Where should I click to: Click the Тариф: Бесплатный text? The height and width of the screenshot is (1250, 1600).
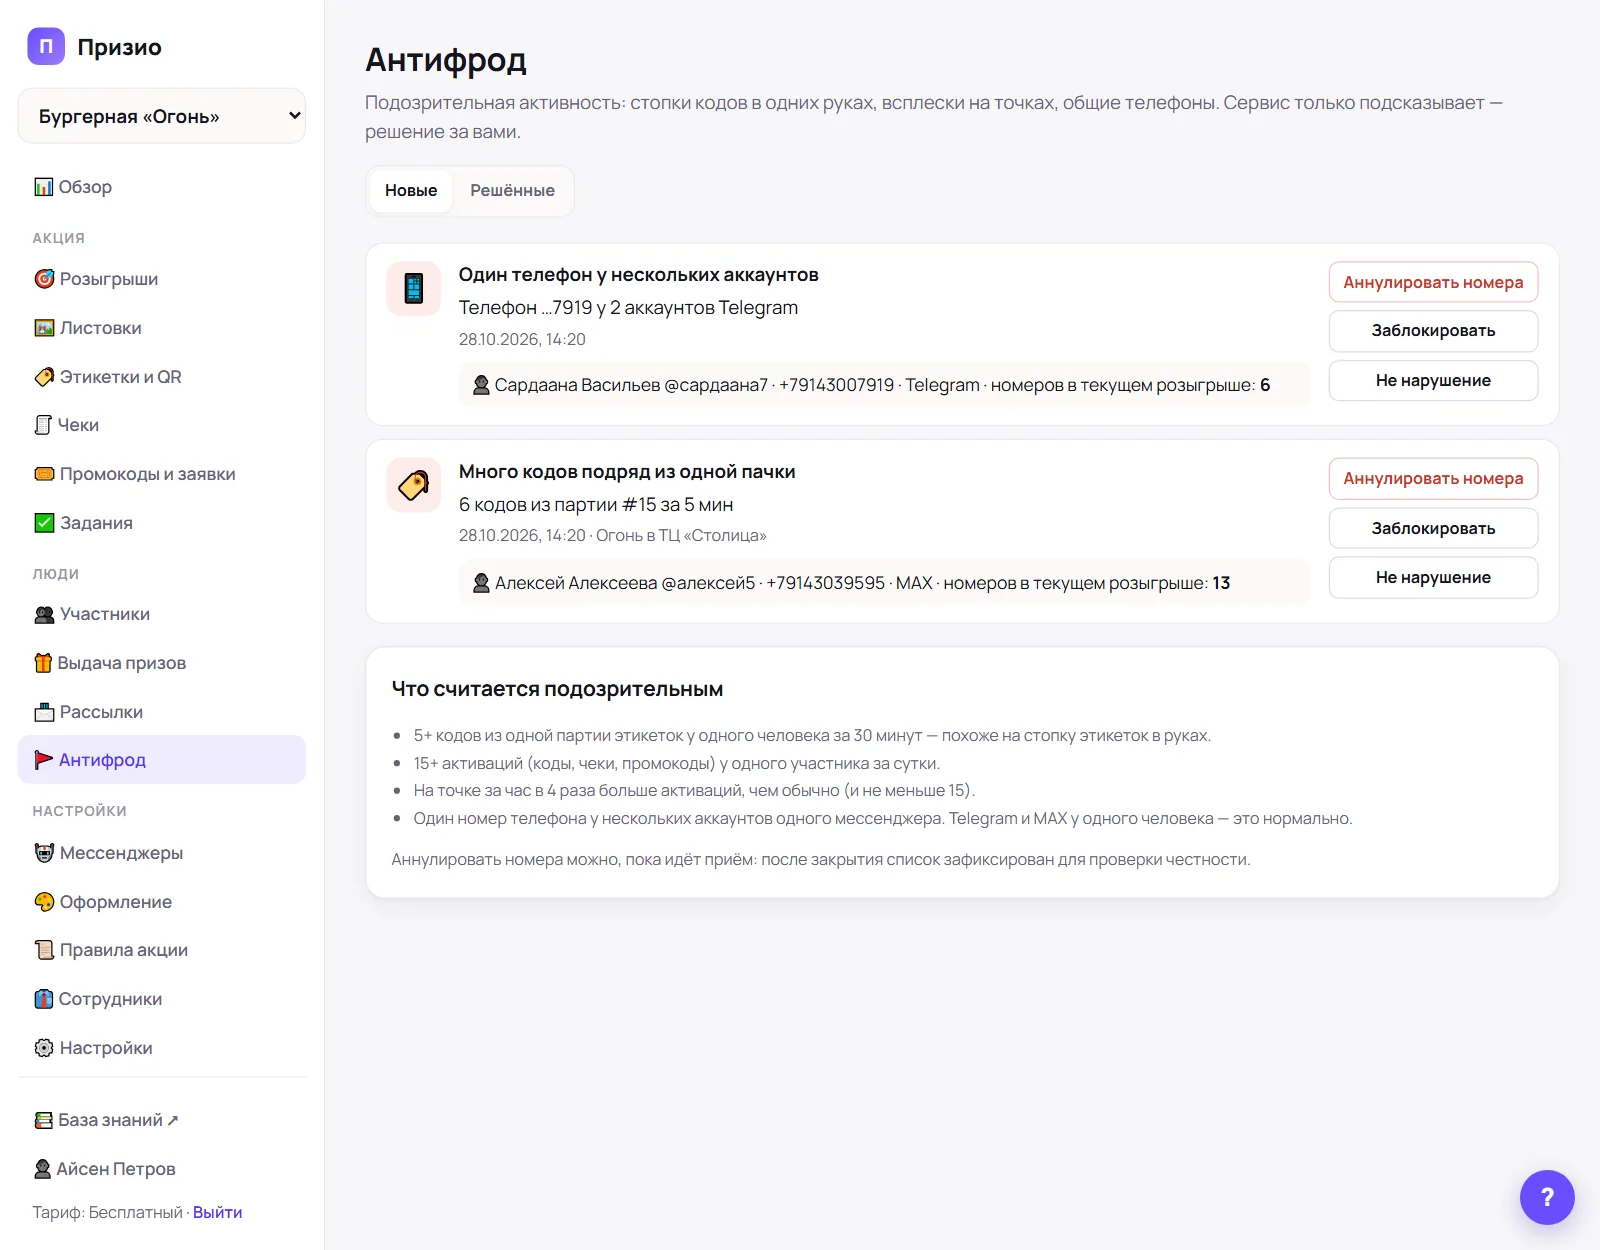point(107,1212)
